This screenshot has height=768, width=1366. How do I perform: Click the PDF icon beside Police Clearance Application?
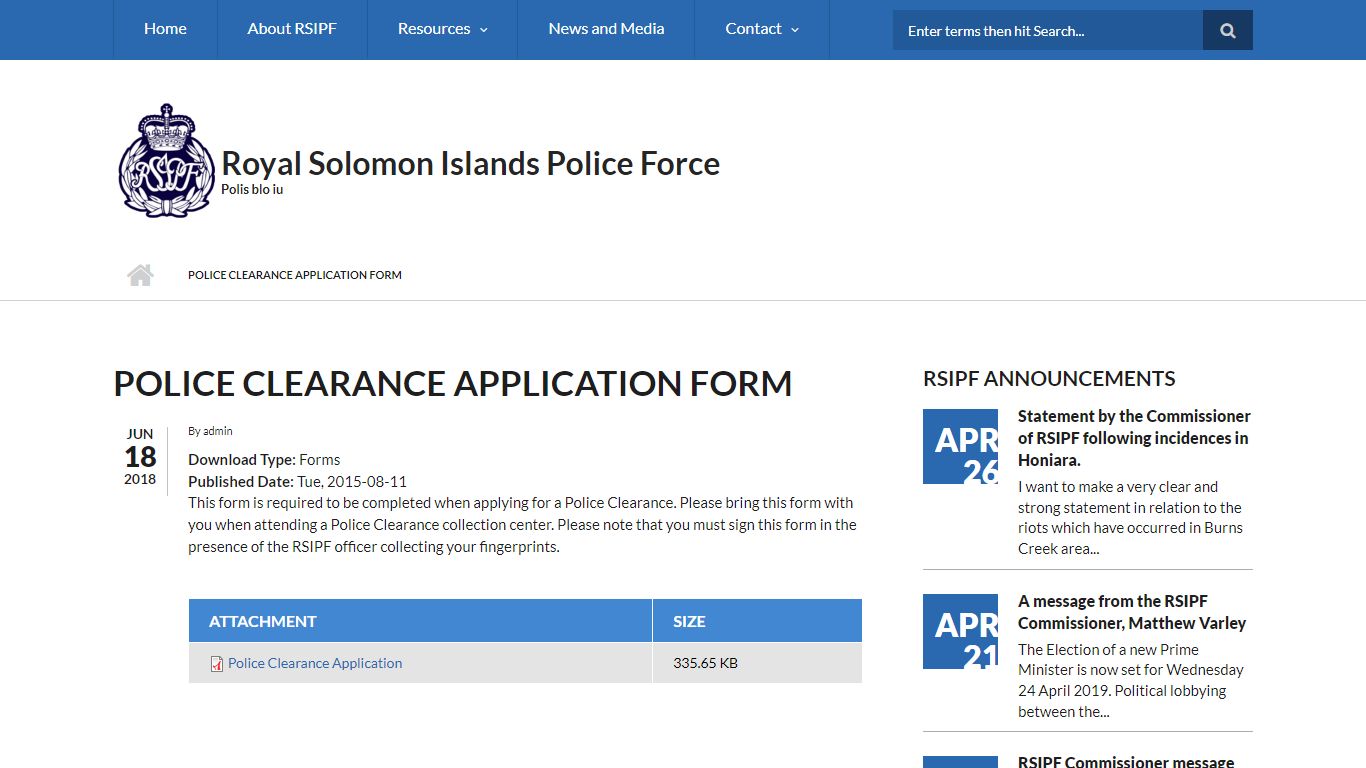216,663
